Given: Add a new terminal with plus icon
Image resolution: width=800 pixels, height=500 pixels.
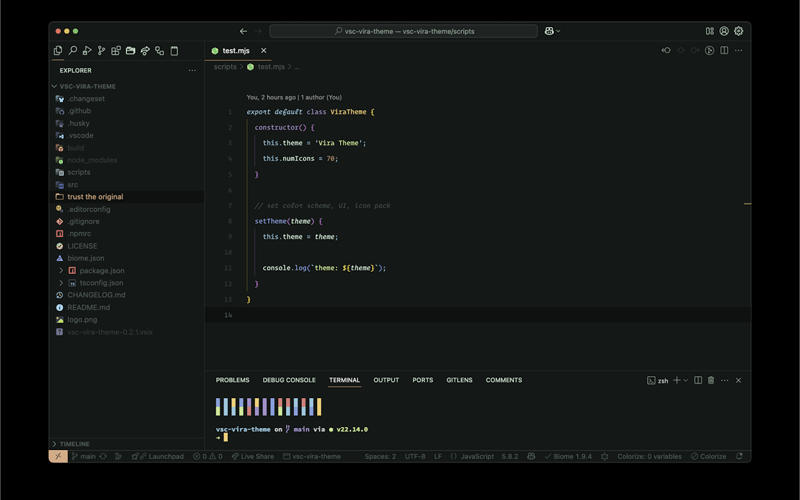Looking at the screenshot, I should point(677,380).
